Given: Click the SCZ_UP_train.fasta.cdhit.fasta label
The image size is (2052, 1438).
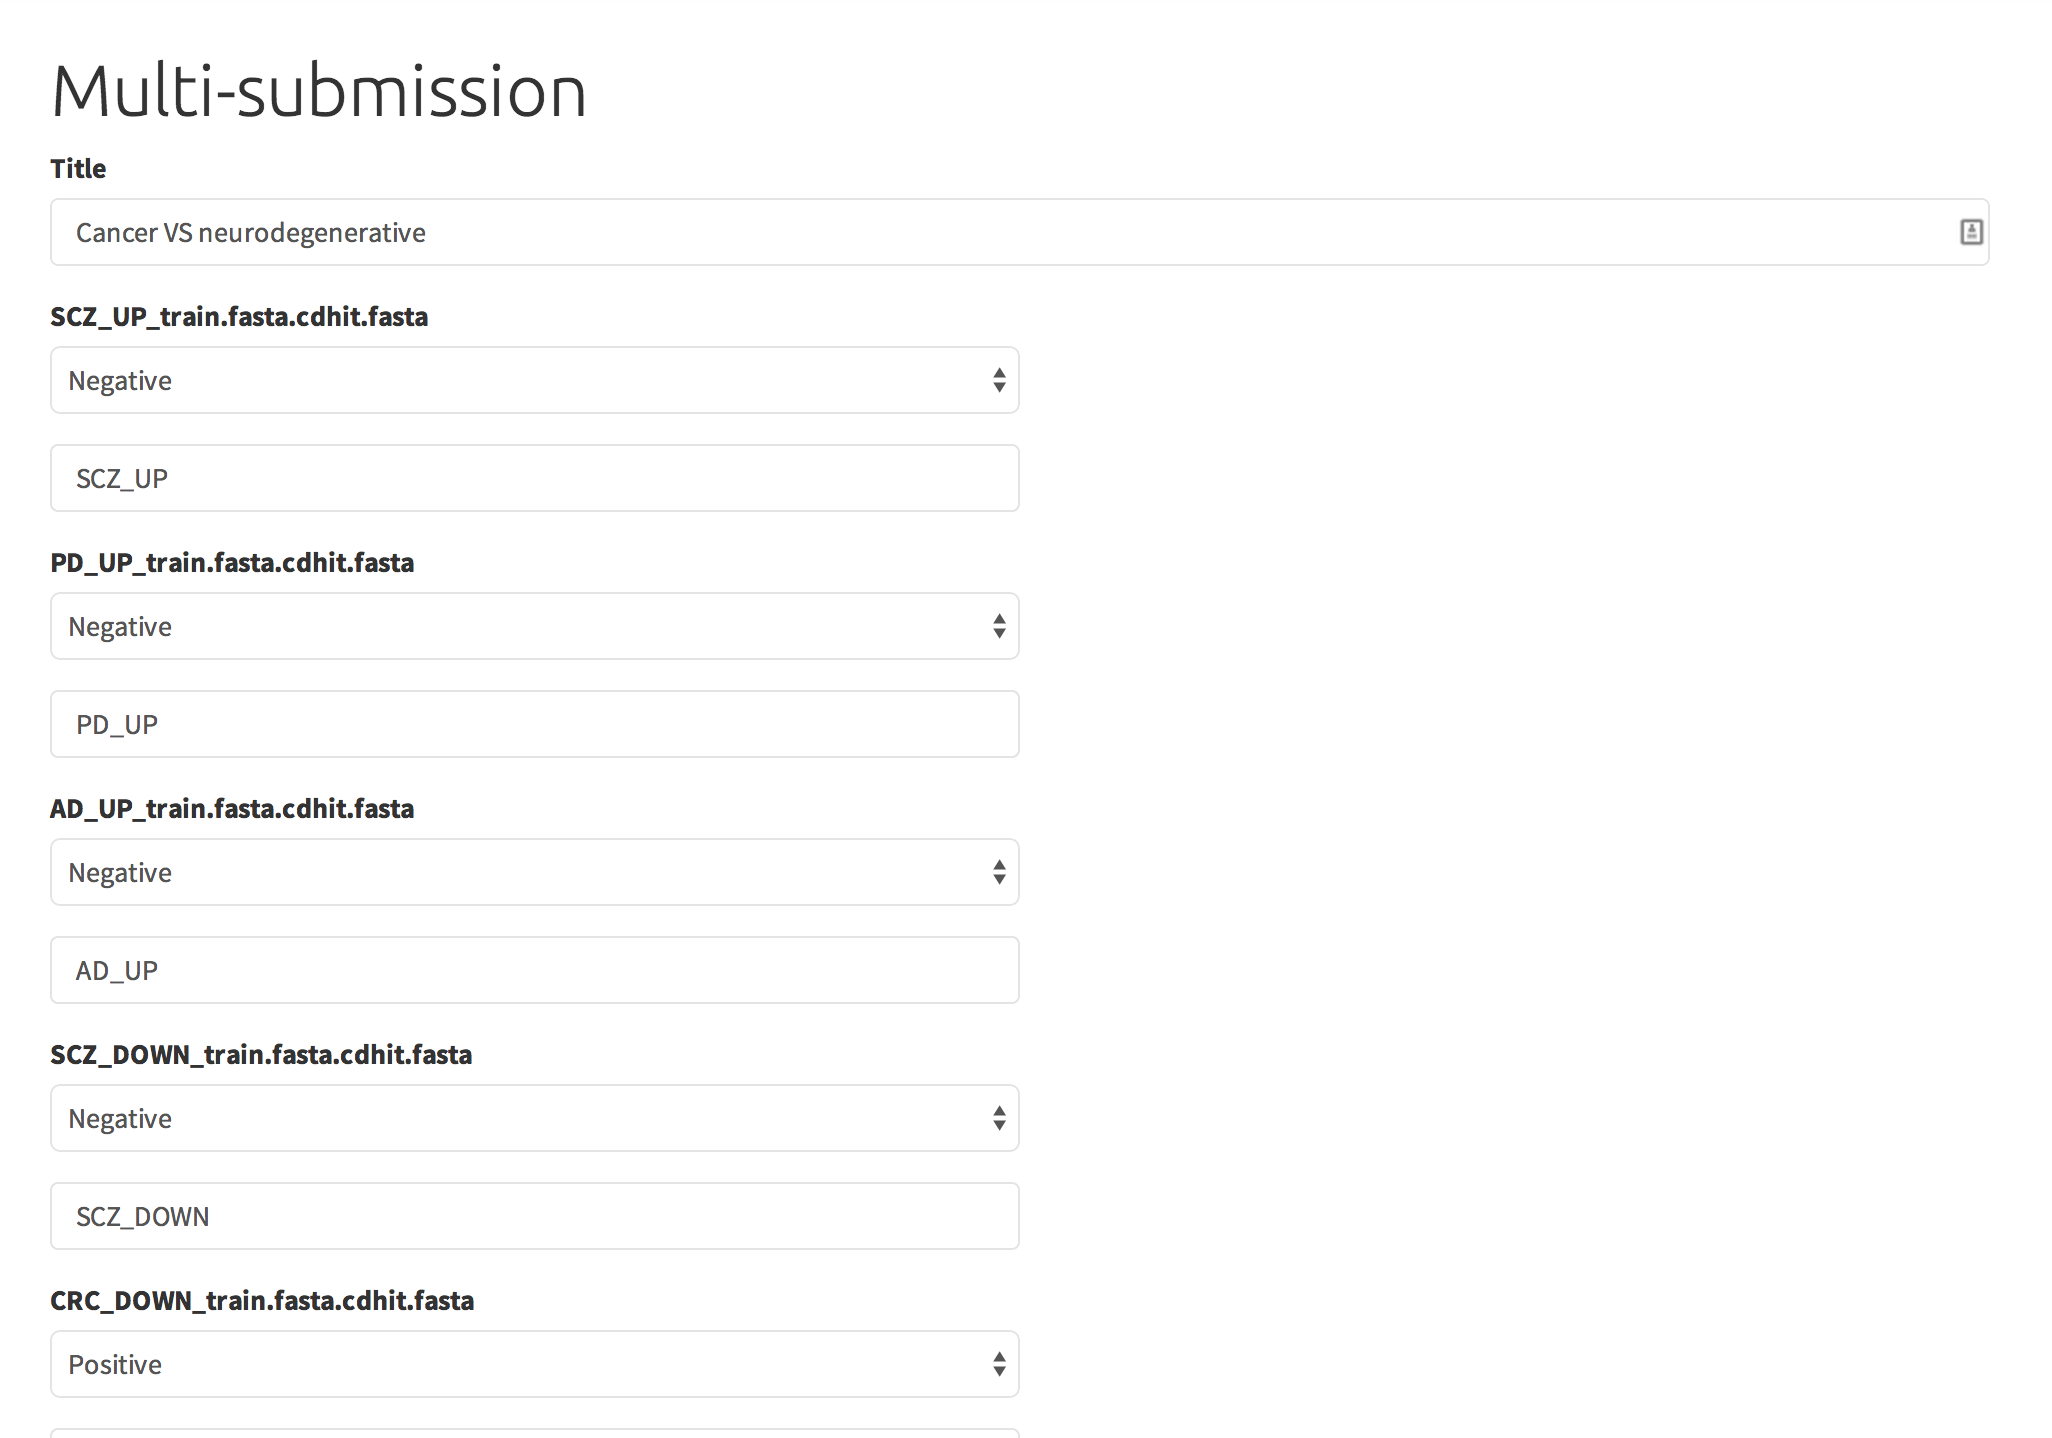Looking at the screenshot, I should [239, 316].
